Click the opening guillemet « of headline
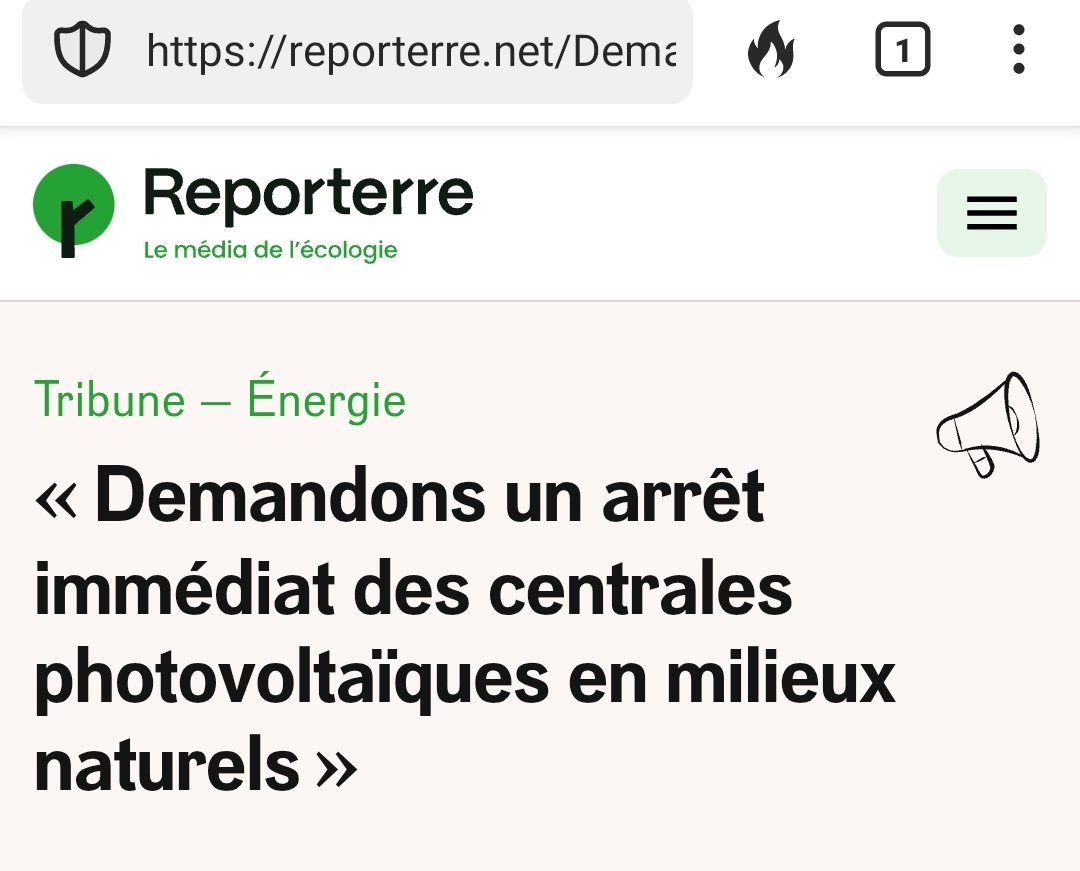 point(58,498)
